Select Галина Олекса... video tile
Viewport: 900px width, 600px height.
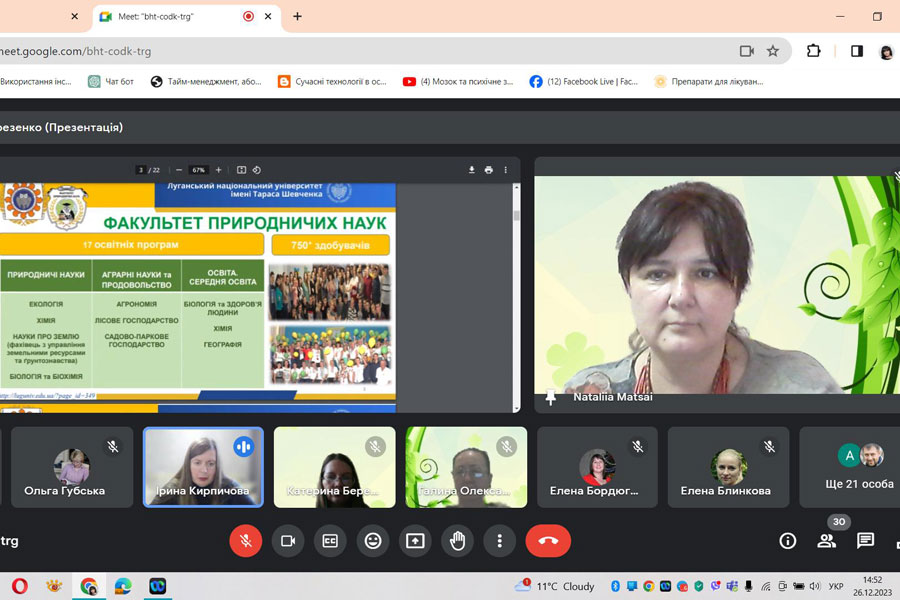466,467
